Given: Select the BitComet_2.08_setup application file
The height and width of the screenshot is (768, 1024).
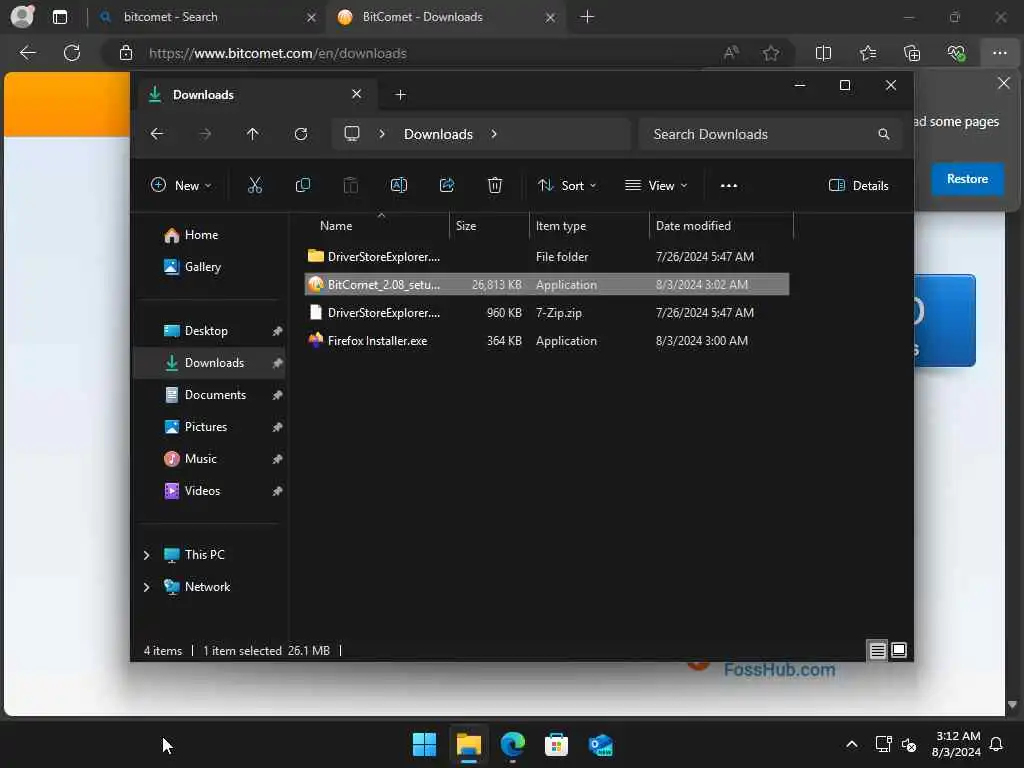Looking at the screenshot, I should (x=547, y=285).
